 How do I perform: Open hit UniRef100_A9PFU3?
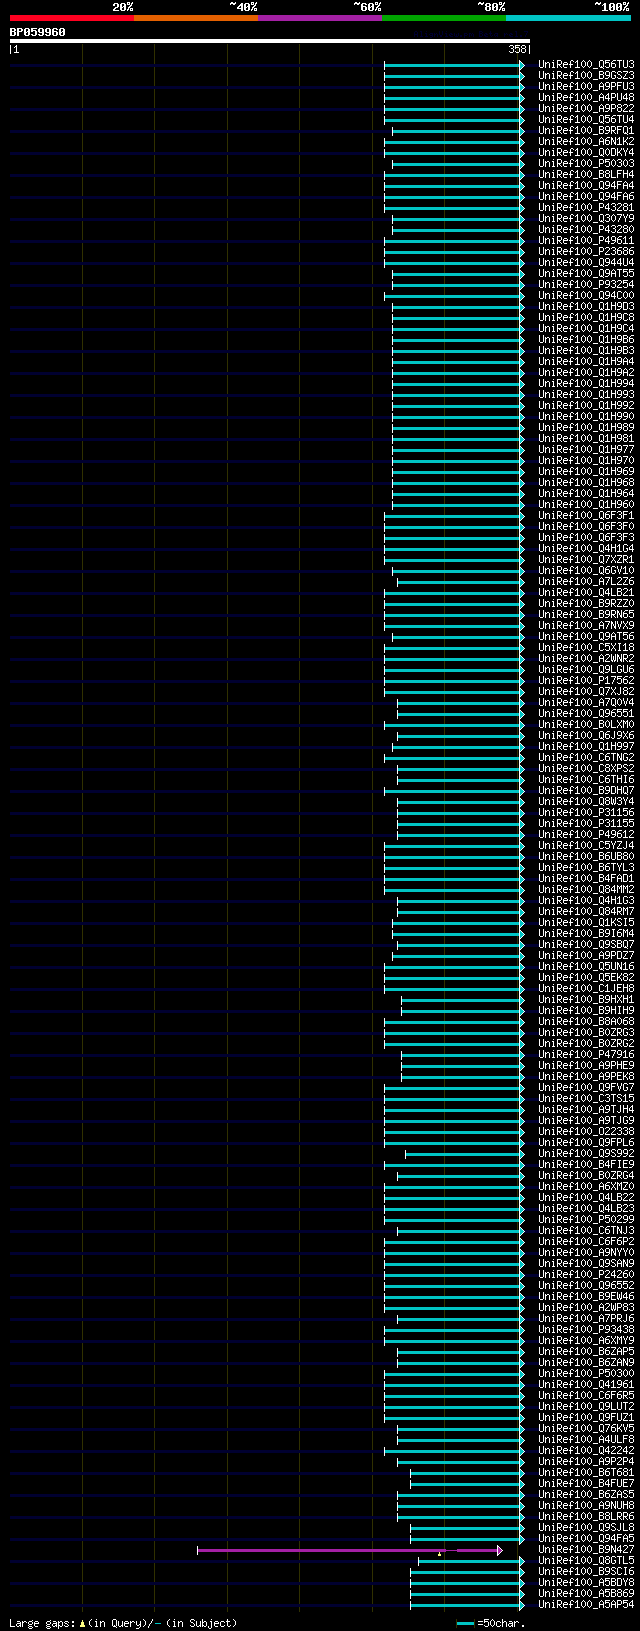(x=586, y=86)
